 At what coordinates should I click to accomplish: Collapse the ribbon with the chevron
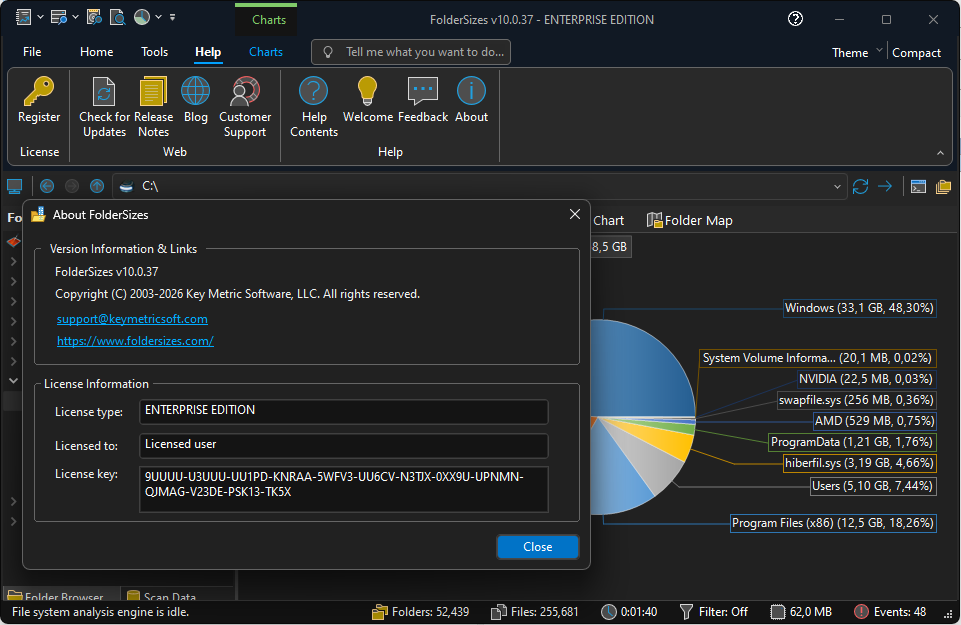(940, 153)
